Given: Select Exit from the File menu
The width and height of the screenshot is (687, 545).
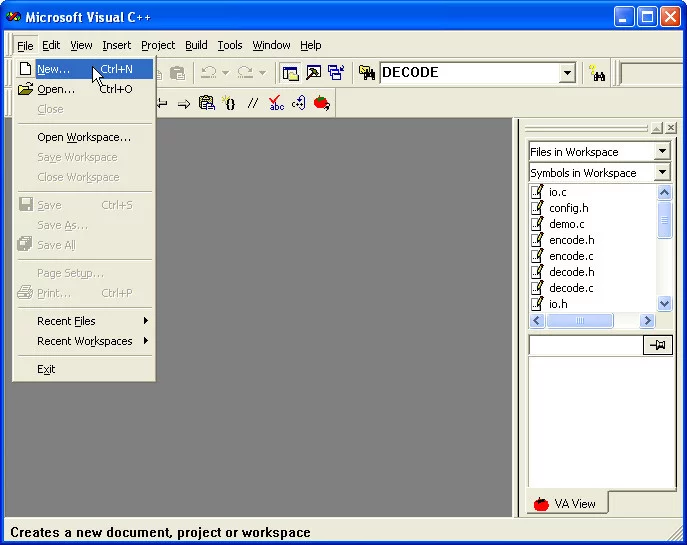Looking at the screenshot, I should [x=85, y=369].
